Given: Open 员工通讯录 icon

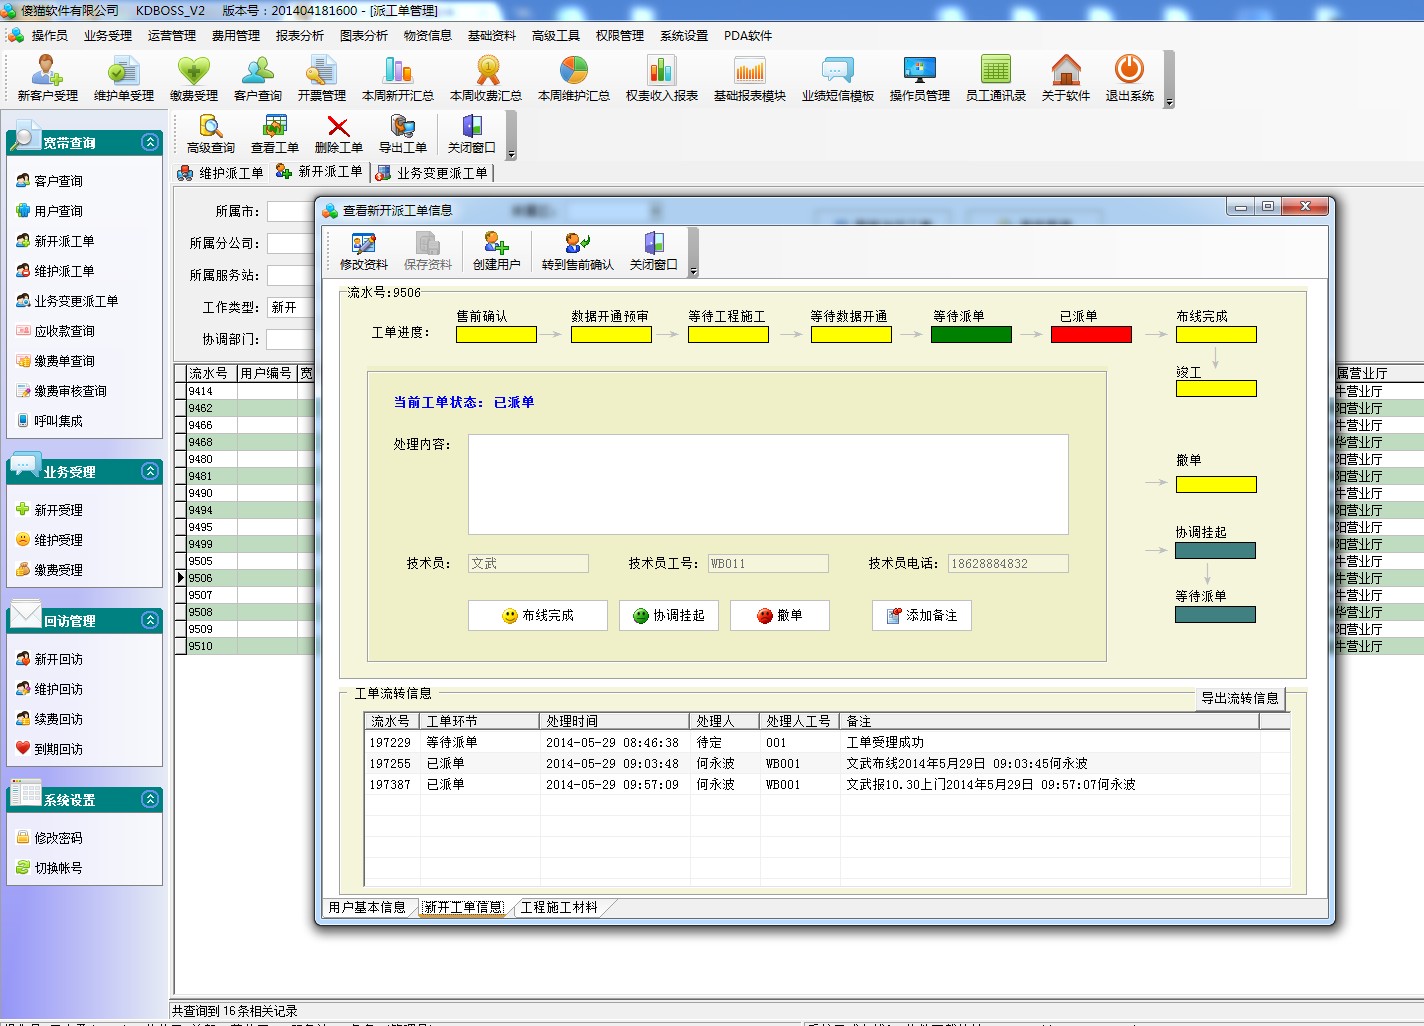Looking at the screenshot, I should point(996,78).
